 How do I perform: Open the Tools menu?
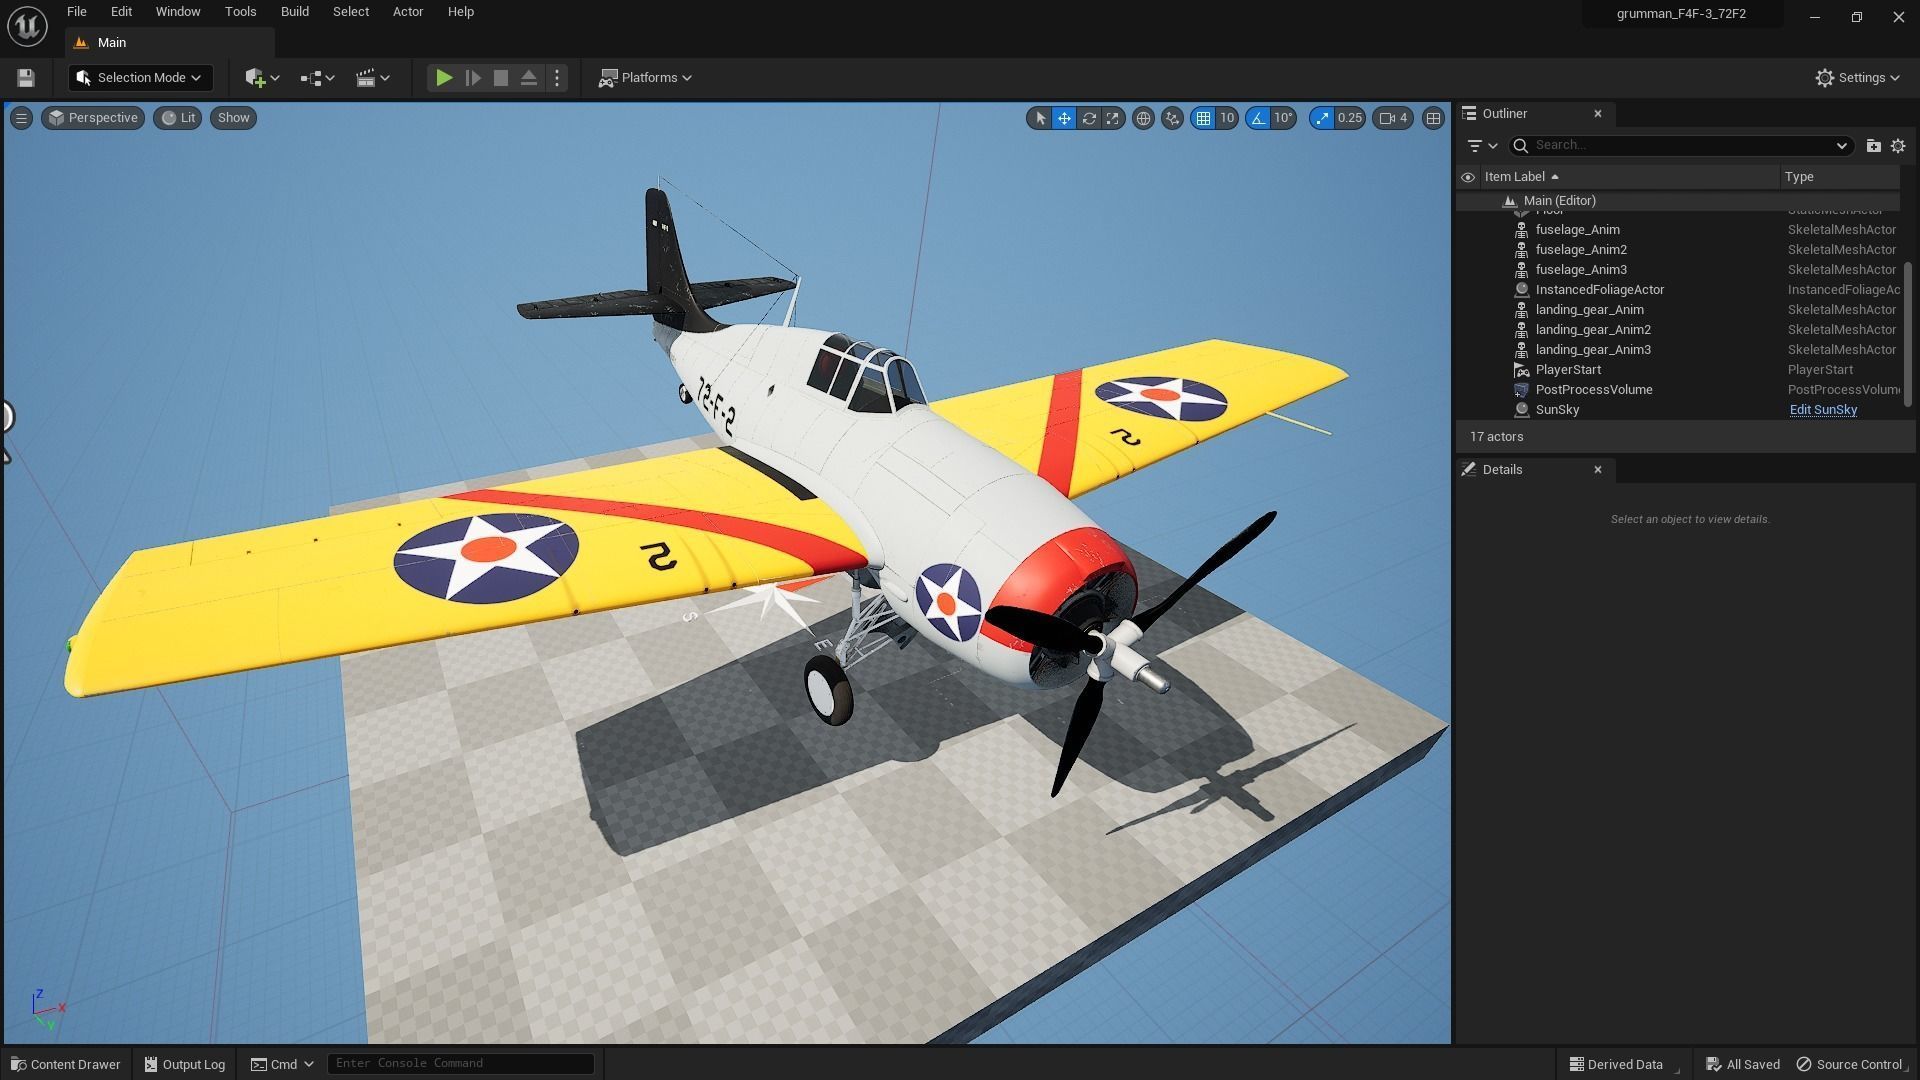tap(240, 12)
